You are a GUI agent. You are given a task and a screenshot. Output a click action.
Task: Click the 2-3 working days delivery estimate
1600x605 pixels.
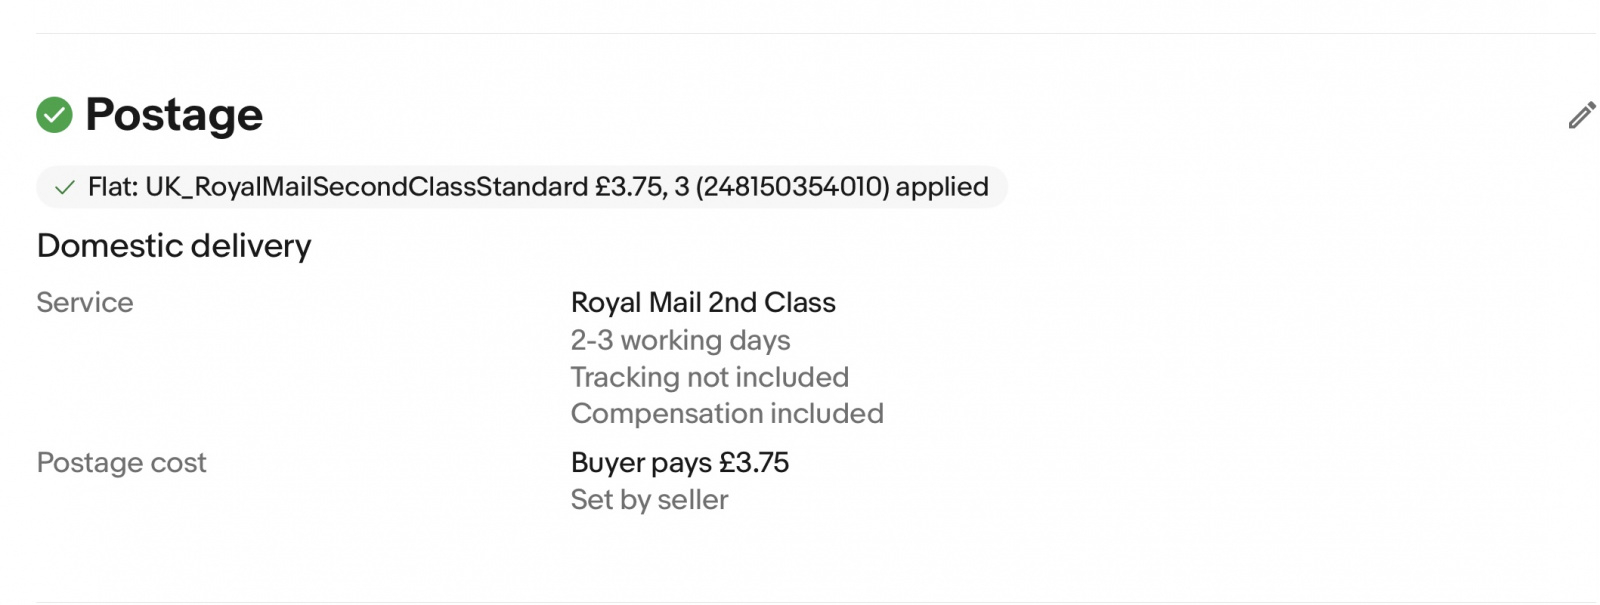(680, 341)
